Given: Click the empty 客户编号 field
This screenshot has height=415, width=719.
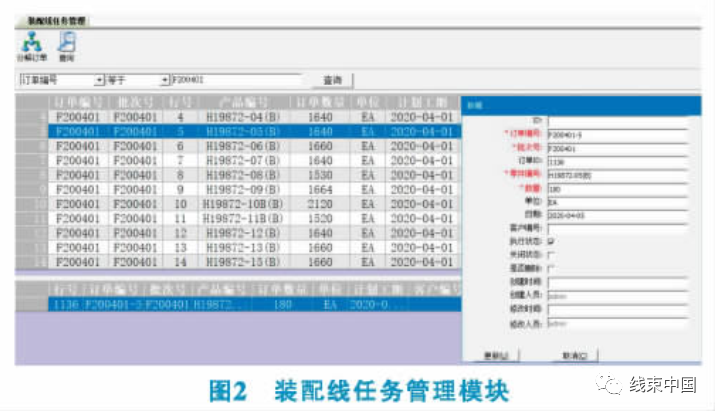Looking at the screenshot, I should pos(618,229).
